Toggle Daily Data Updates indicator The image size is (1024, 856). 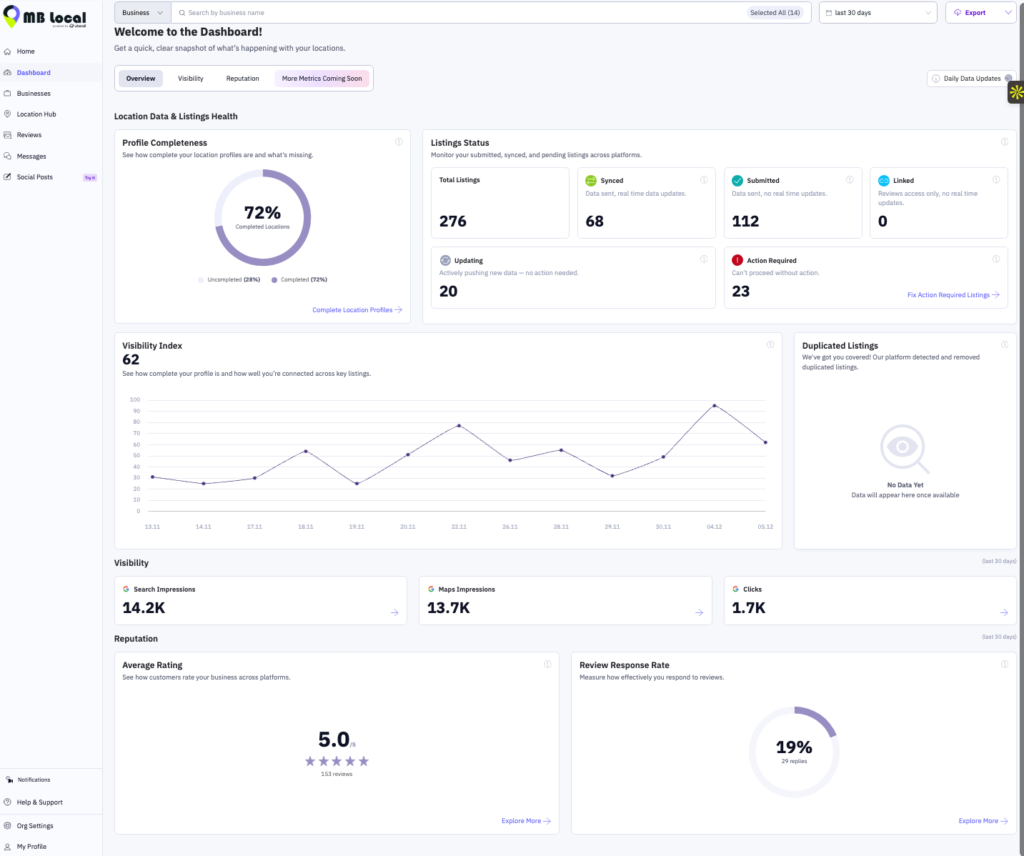coord(1008,78)
